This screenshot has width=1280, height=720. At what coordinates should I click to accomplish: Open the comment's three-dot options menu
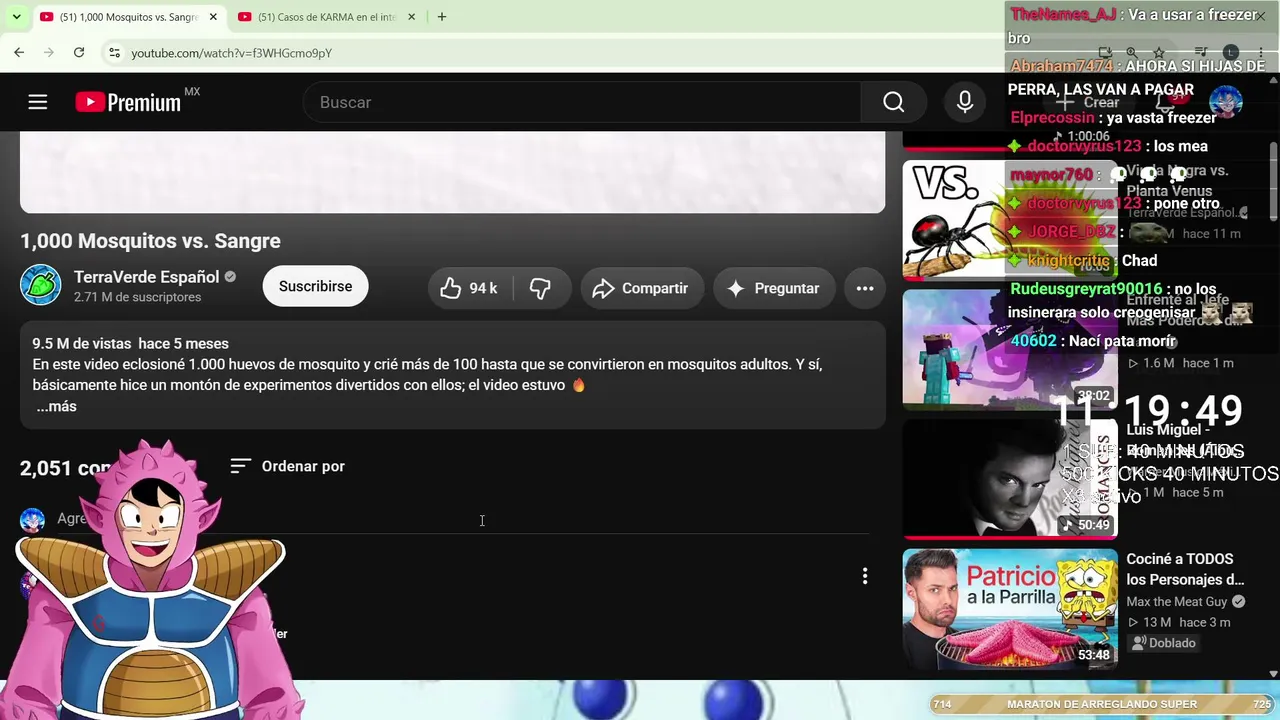865,576
